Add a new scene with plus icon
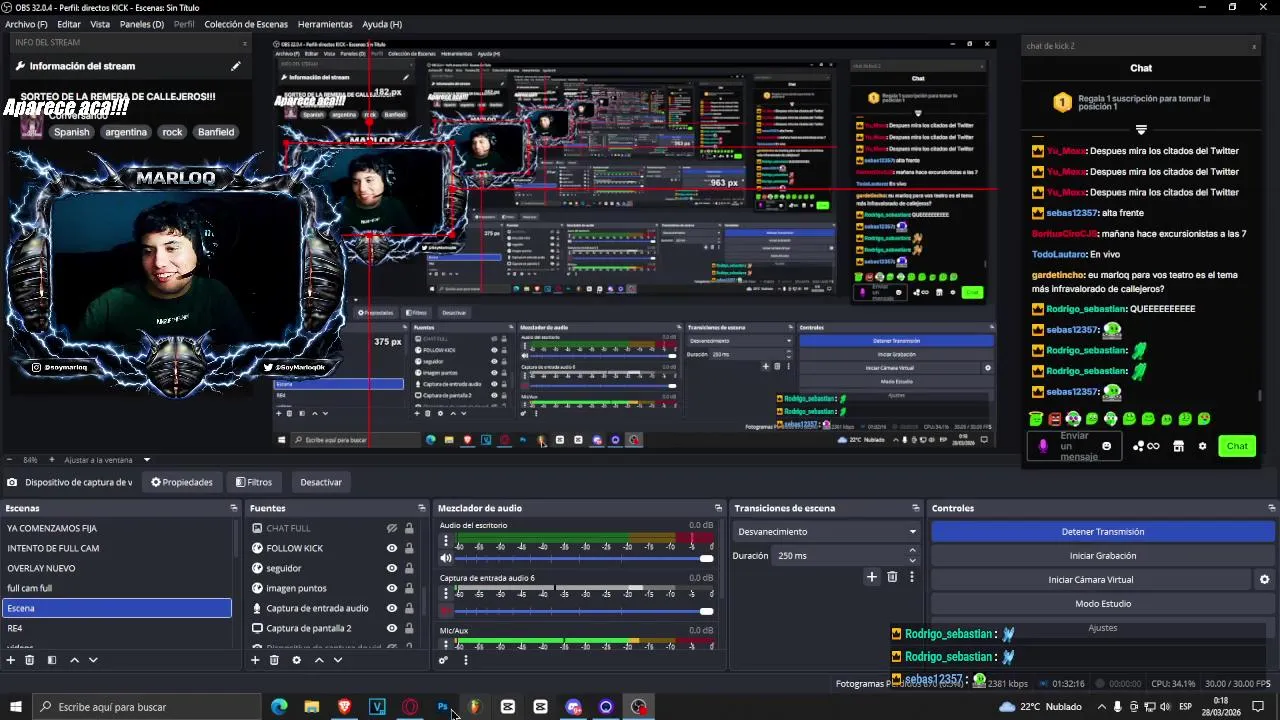 point(11,660)
